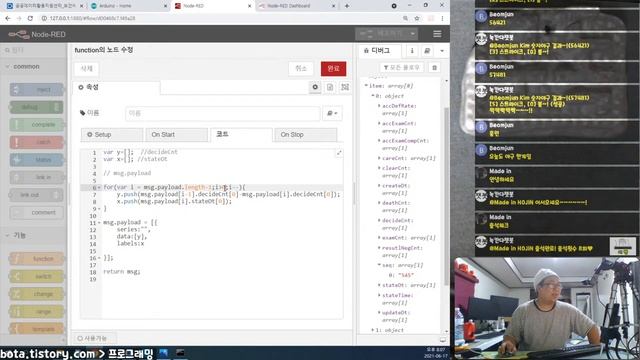Open the help book sidebar tab icon
The width and height of the screenshot is (640, 360).
pyautogui.click(x=427, y=51)
